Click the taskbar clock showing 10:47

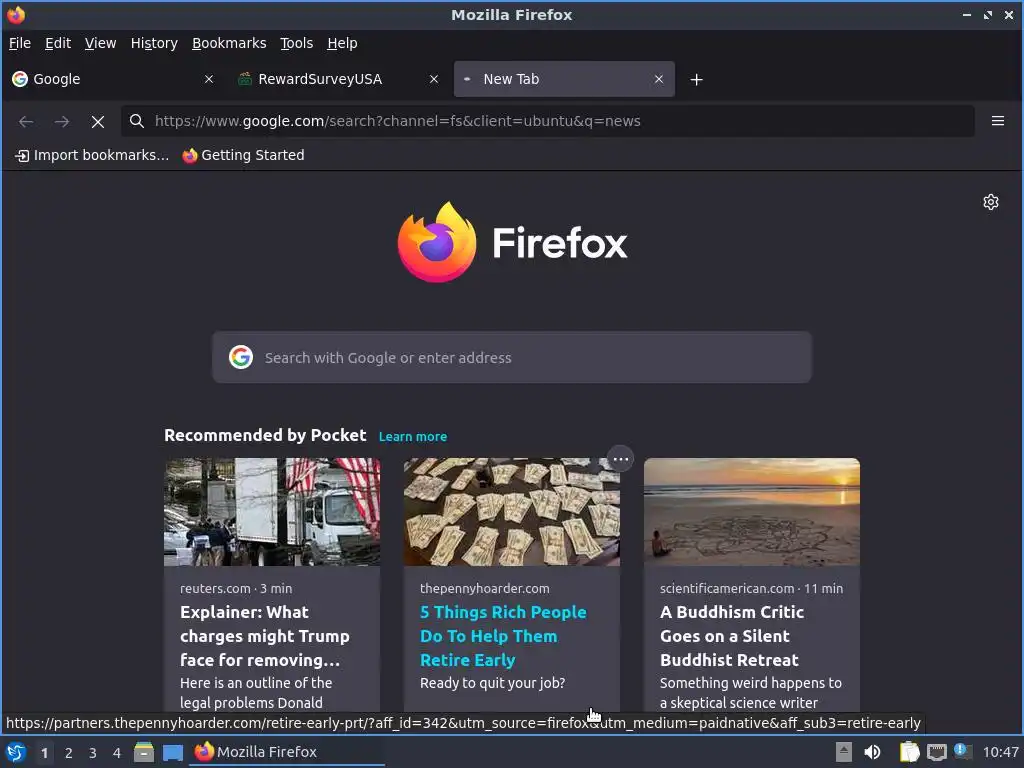[1000, 752]
